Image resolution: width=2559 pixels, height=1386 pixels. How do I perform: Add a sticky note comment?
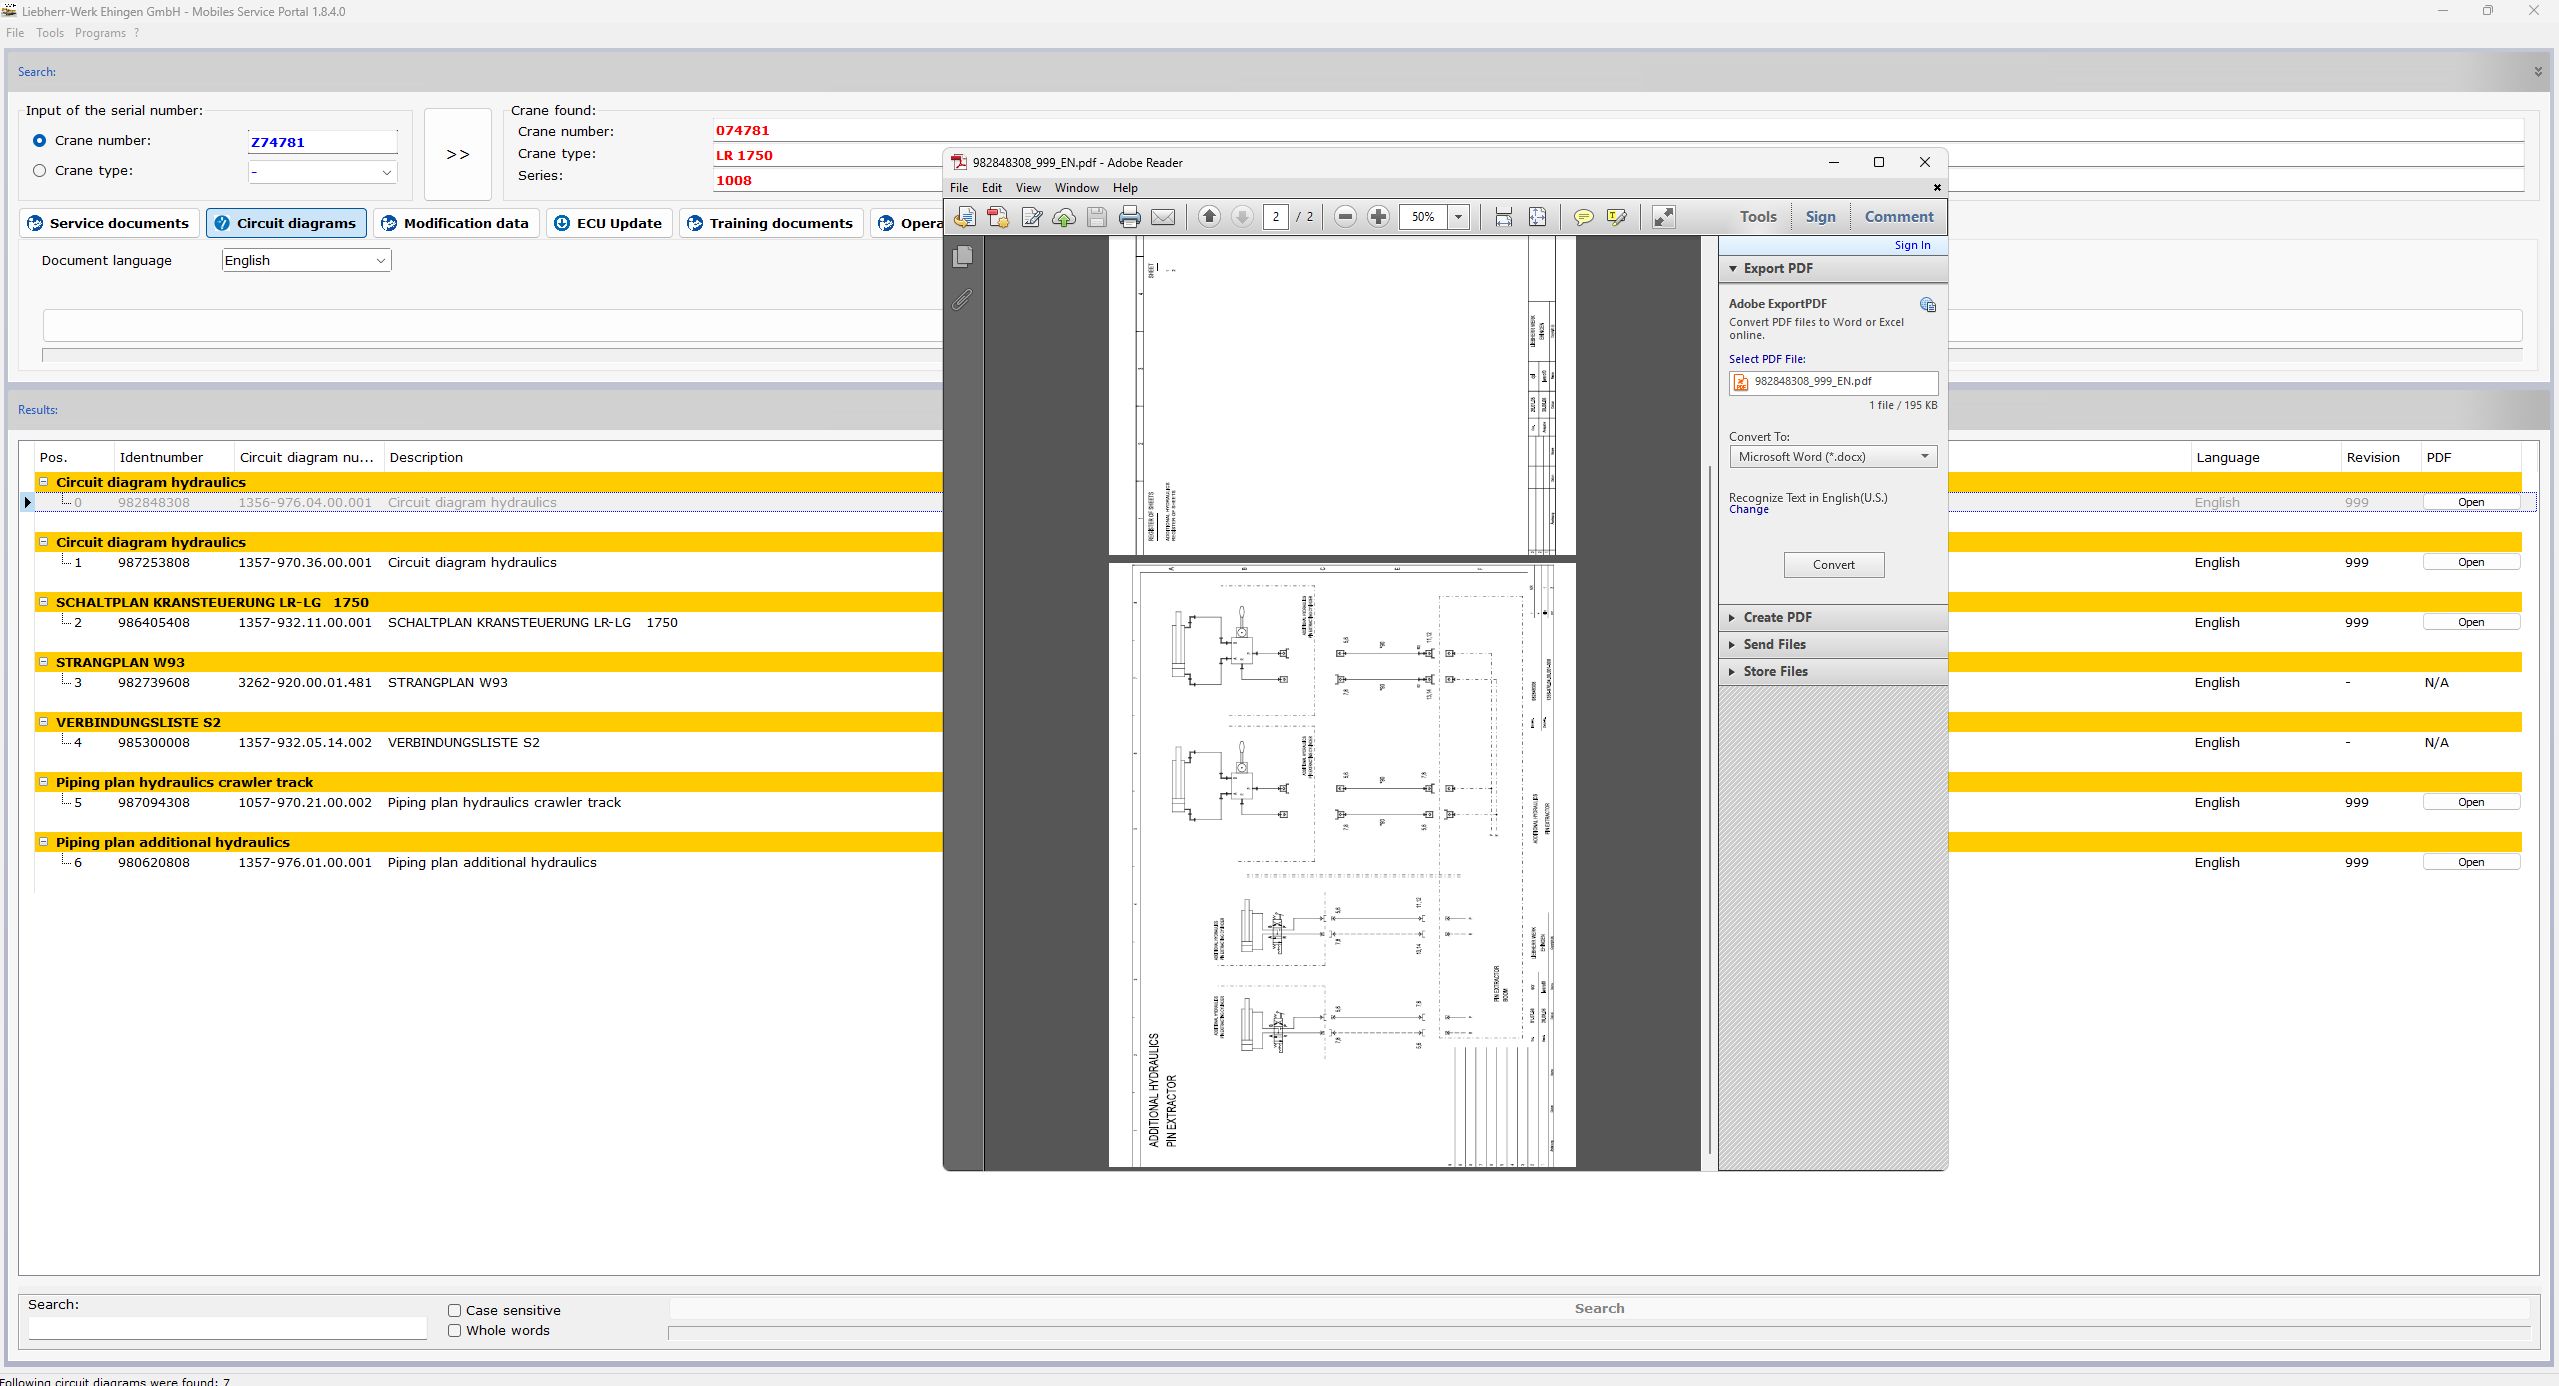tap(1583, 217)
